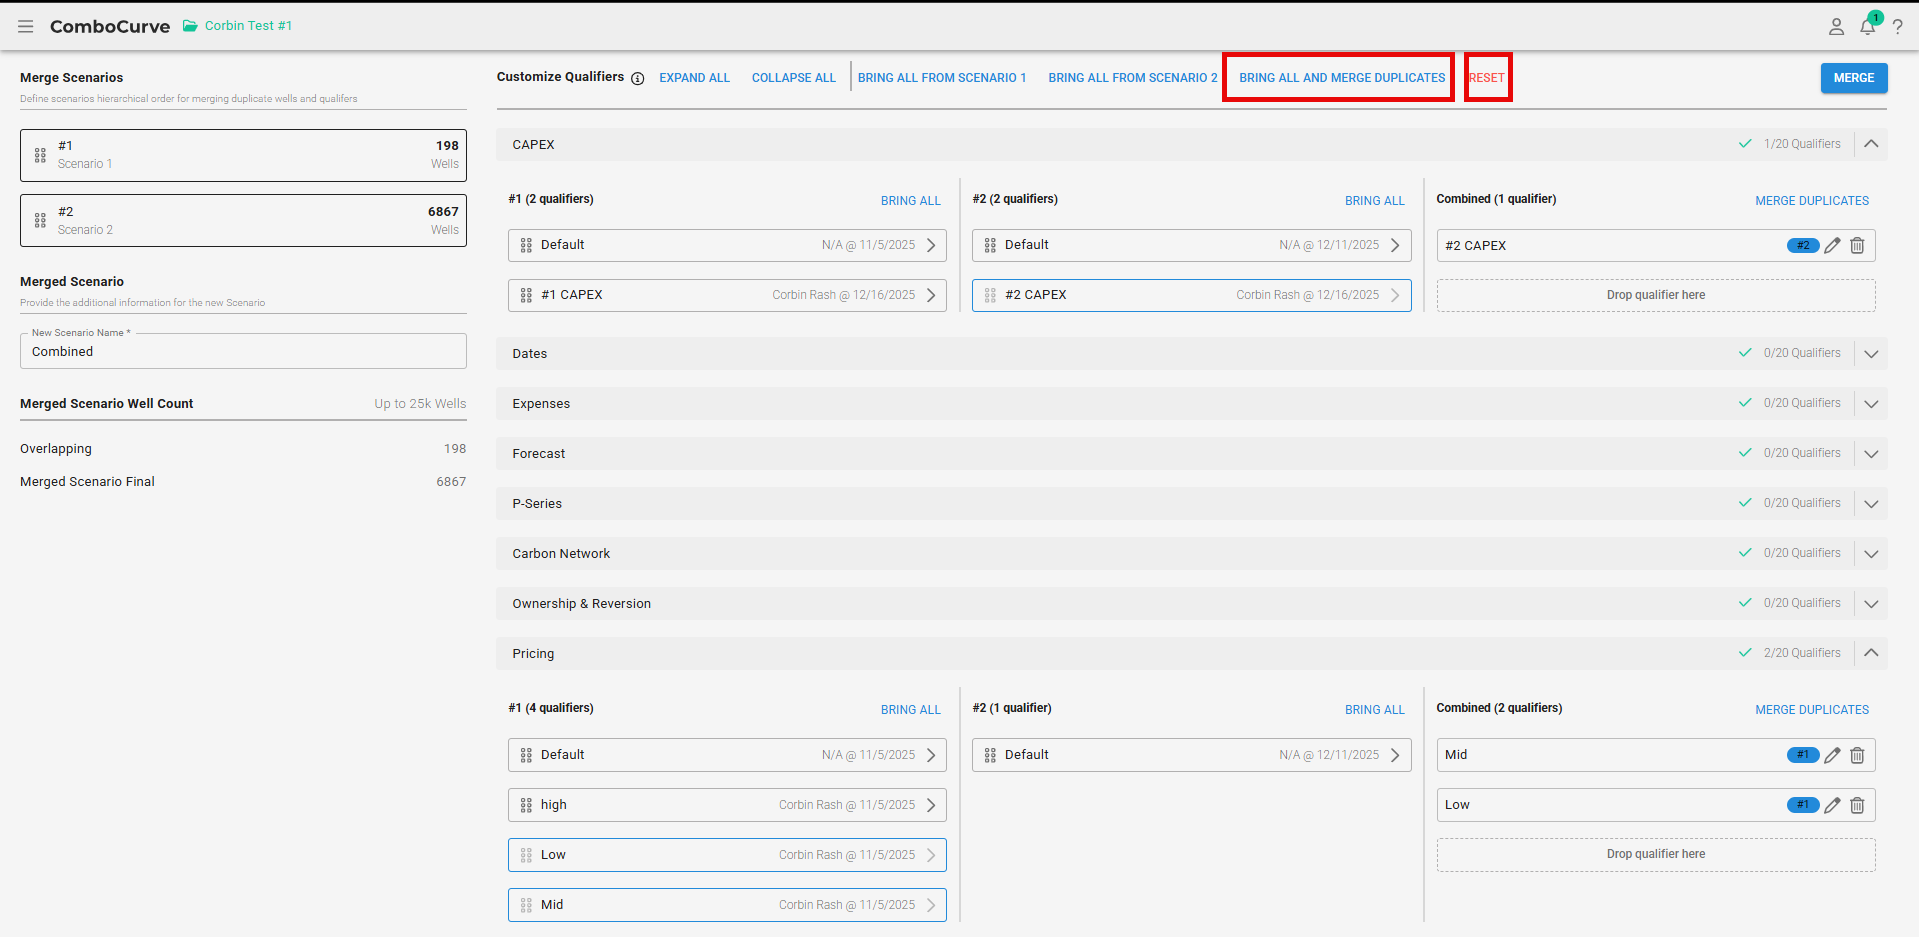
Task: Open the hamburger navigation menu
Action: point(25,26)
